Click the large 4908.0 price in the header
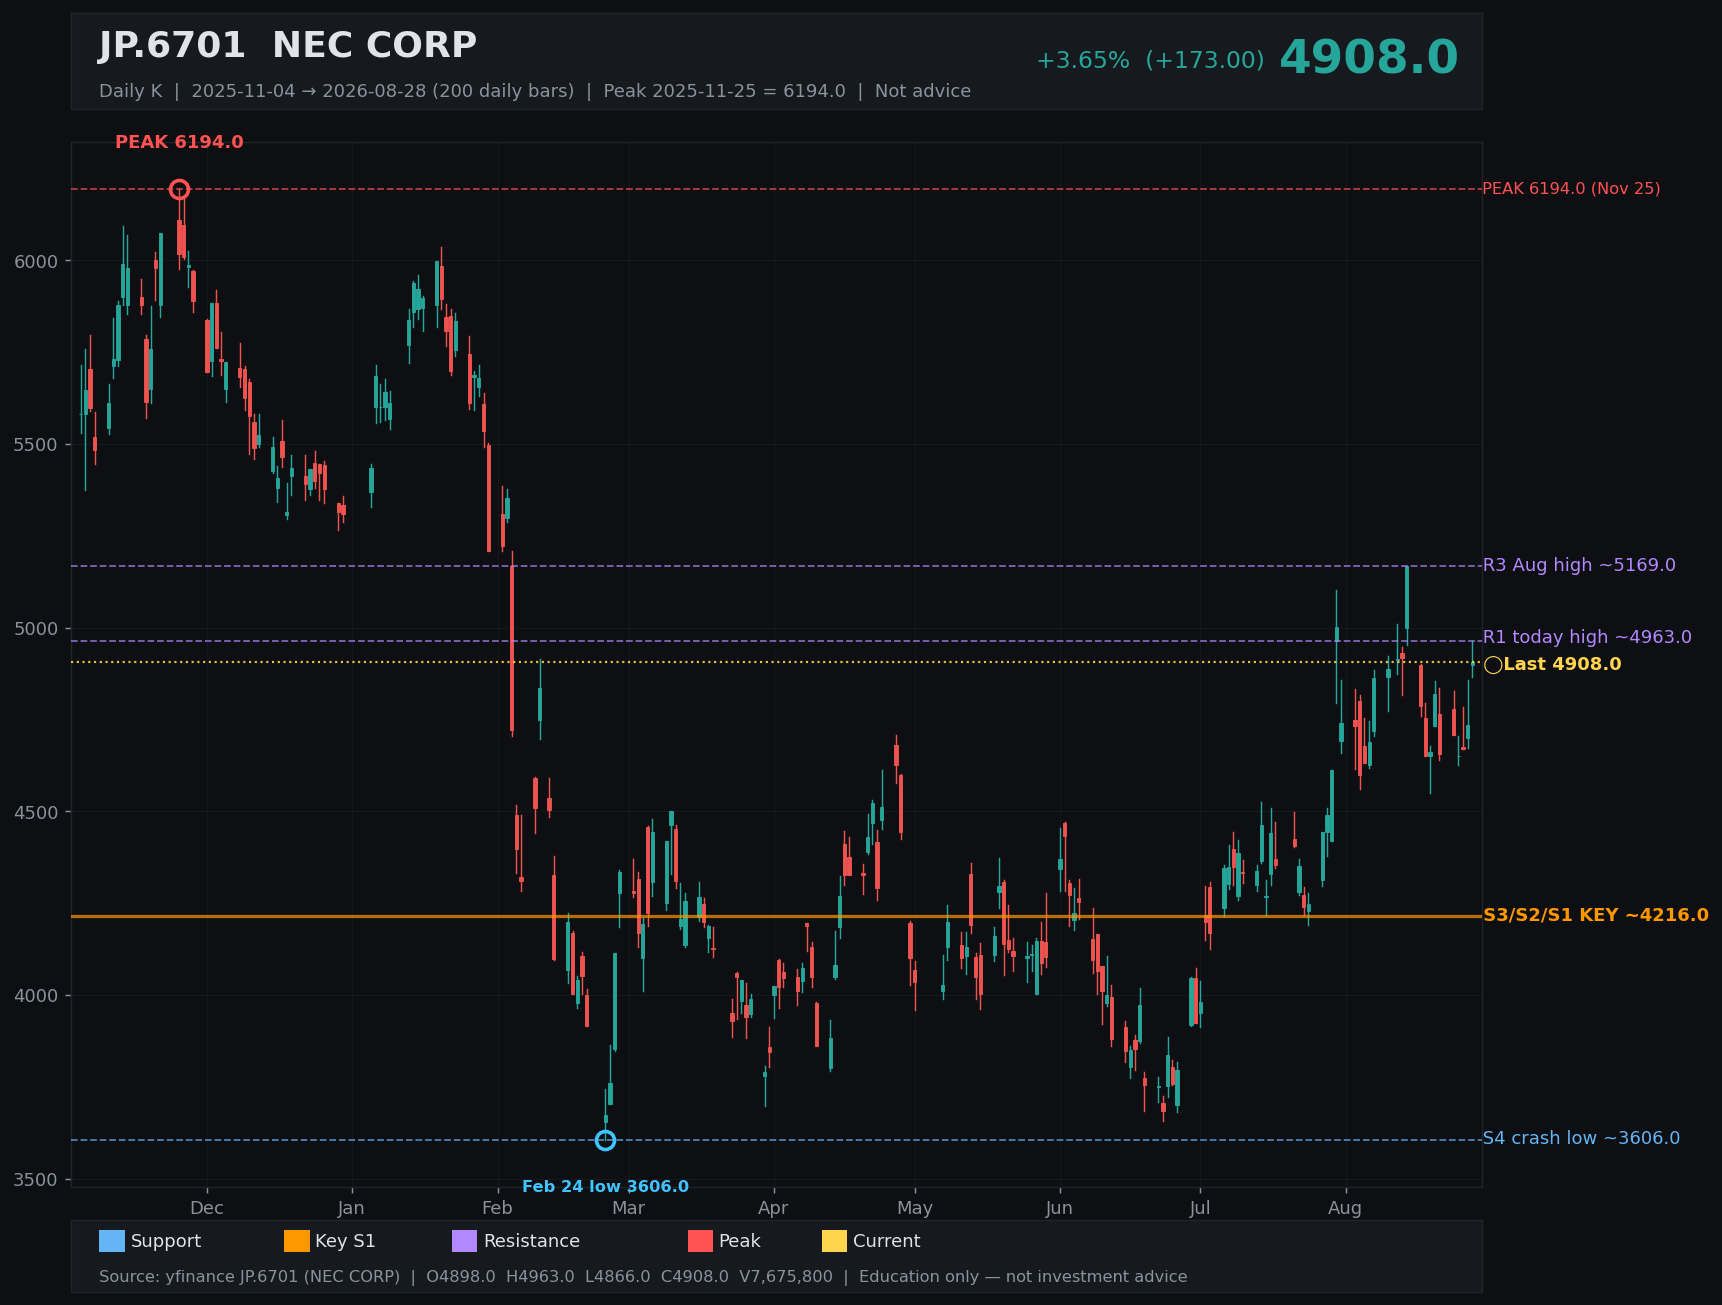The height and width of the screenshot is (1305, 1722). [1369, 58]
